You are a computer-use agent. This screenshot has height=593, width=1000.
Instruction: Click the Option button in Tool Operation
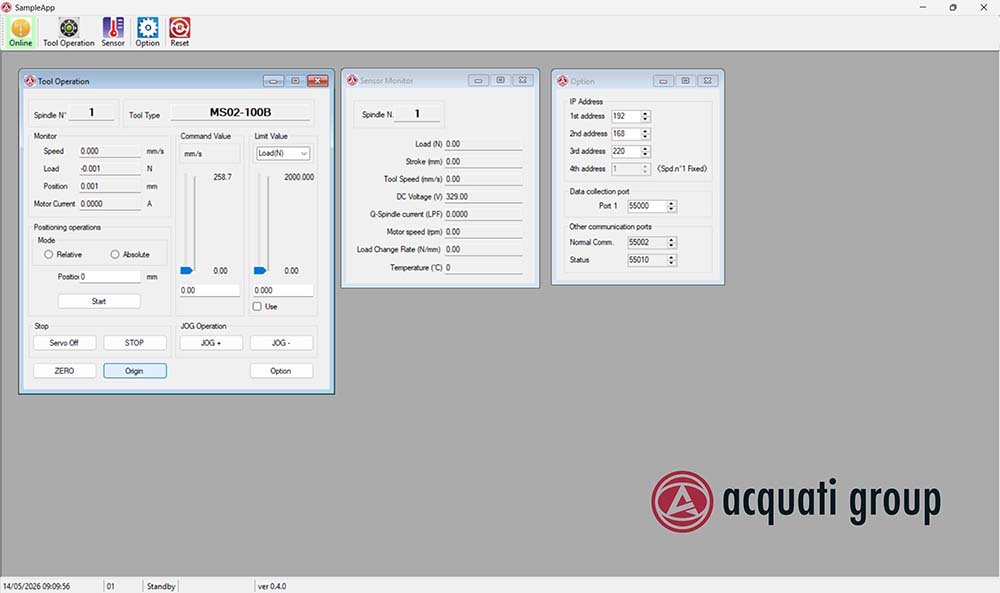[x=281, y=371]
